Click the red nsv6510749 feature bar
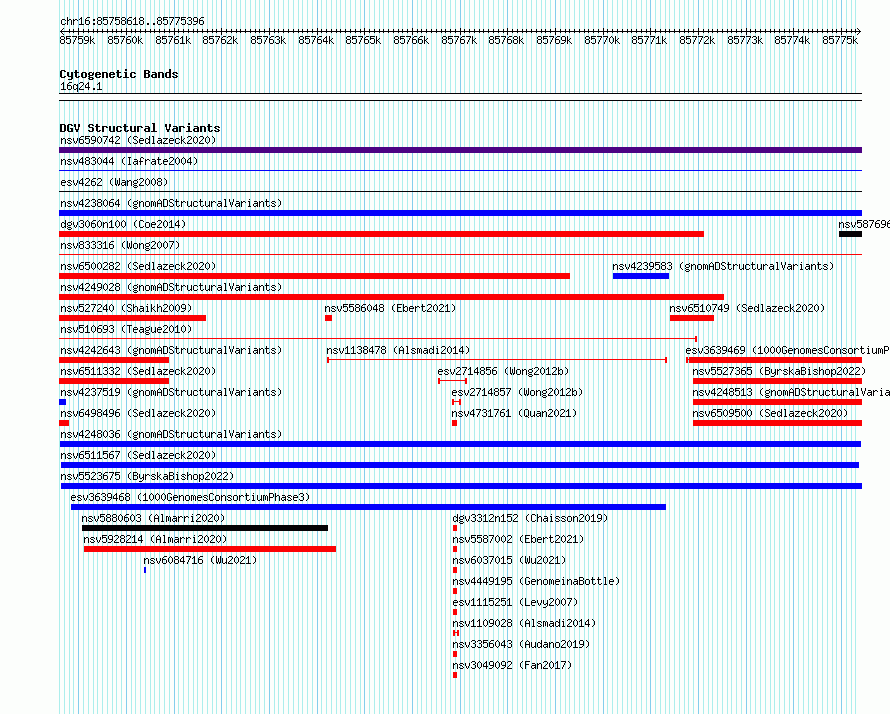 (692, 318)
